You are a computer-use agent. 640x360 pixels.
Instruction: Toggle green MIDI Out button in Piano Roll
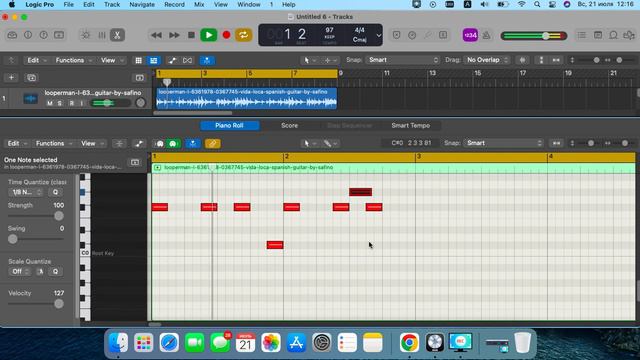click(173, 144)
